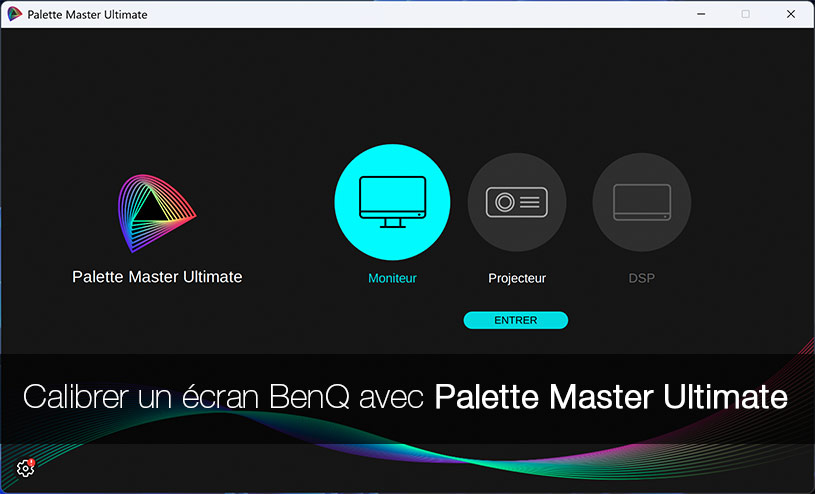Click the Palette Master Ultimate text below the logo
815x494 pixels.
157,277
